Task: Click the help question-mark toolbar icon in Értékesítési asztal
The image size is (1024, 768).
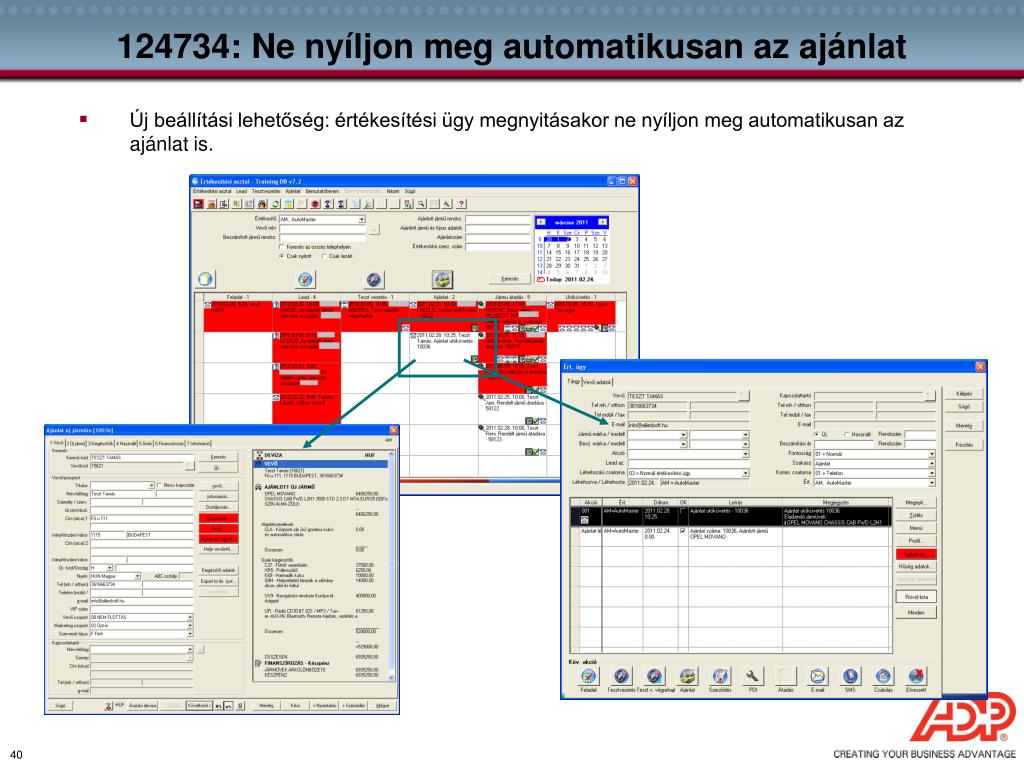Action: [x=461, y=204]
